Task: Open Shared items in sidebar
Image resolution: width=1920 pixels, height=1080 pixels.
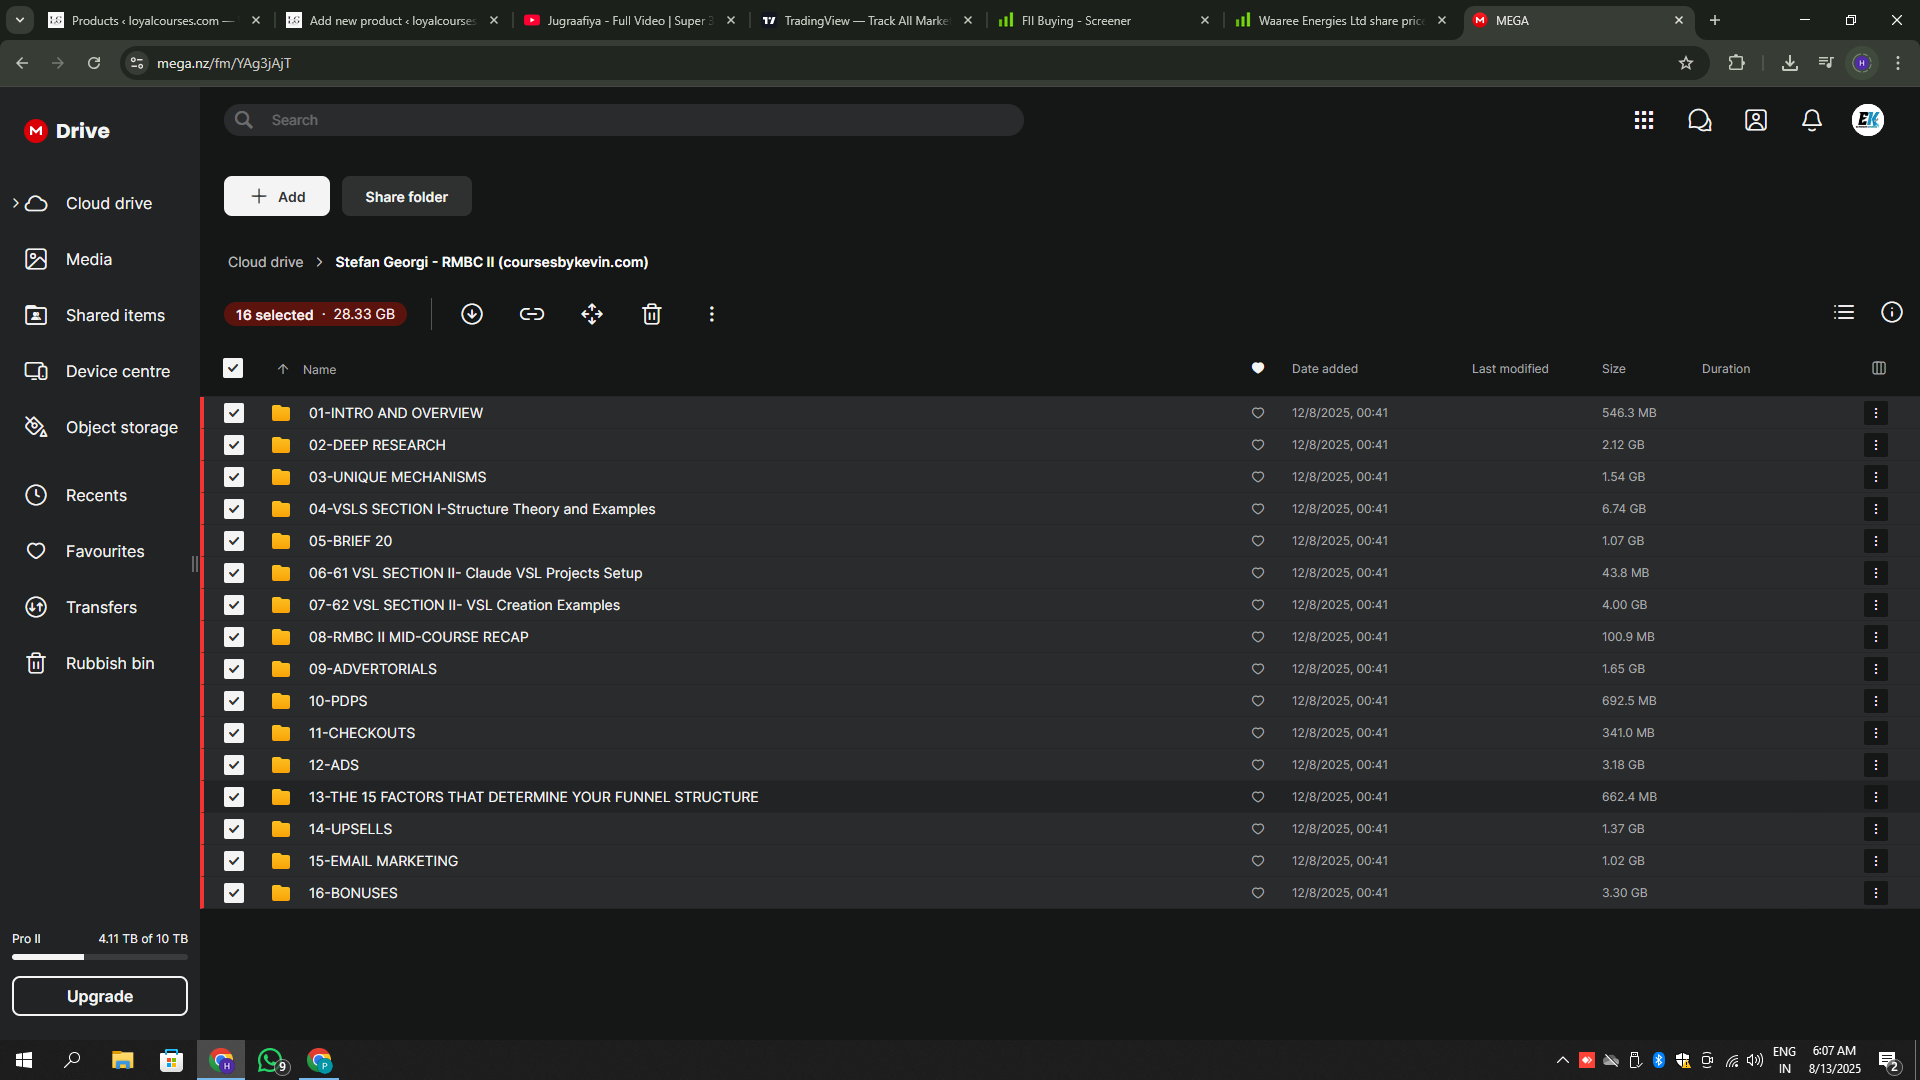Action: coord(115,315)
